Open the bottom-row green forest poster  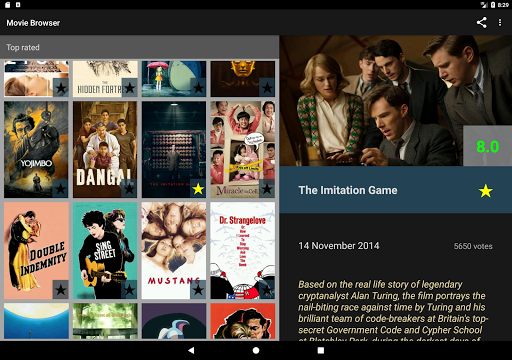[105, 321]
